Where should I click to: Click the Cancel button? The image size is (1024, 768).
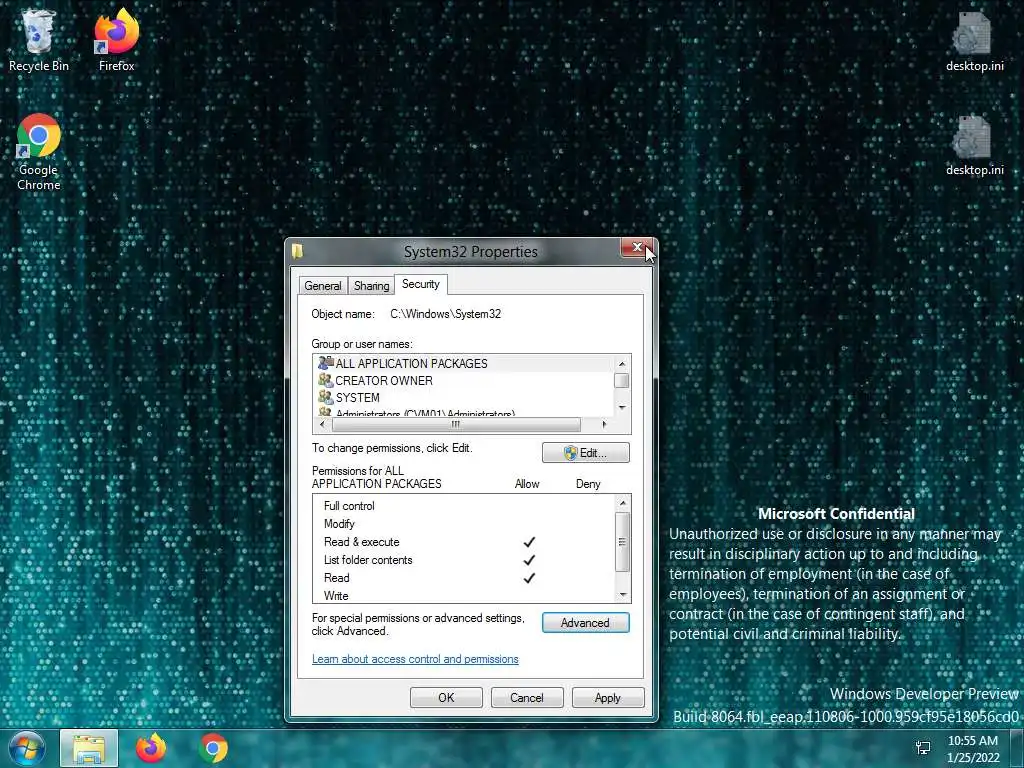tap(526, 697)
